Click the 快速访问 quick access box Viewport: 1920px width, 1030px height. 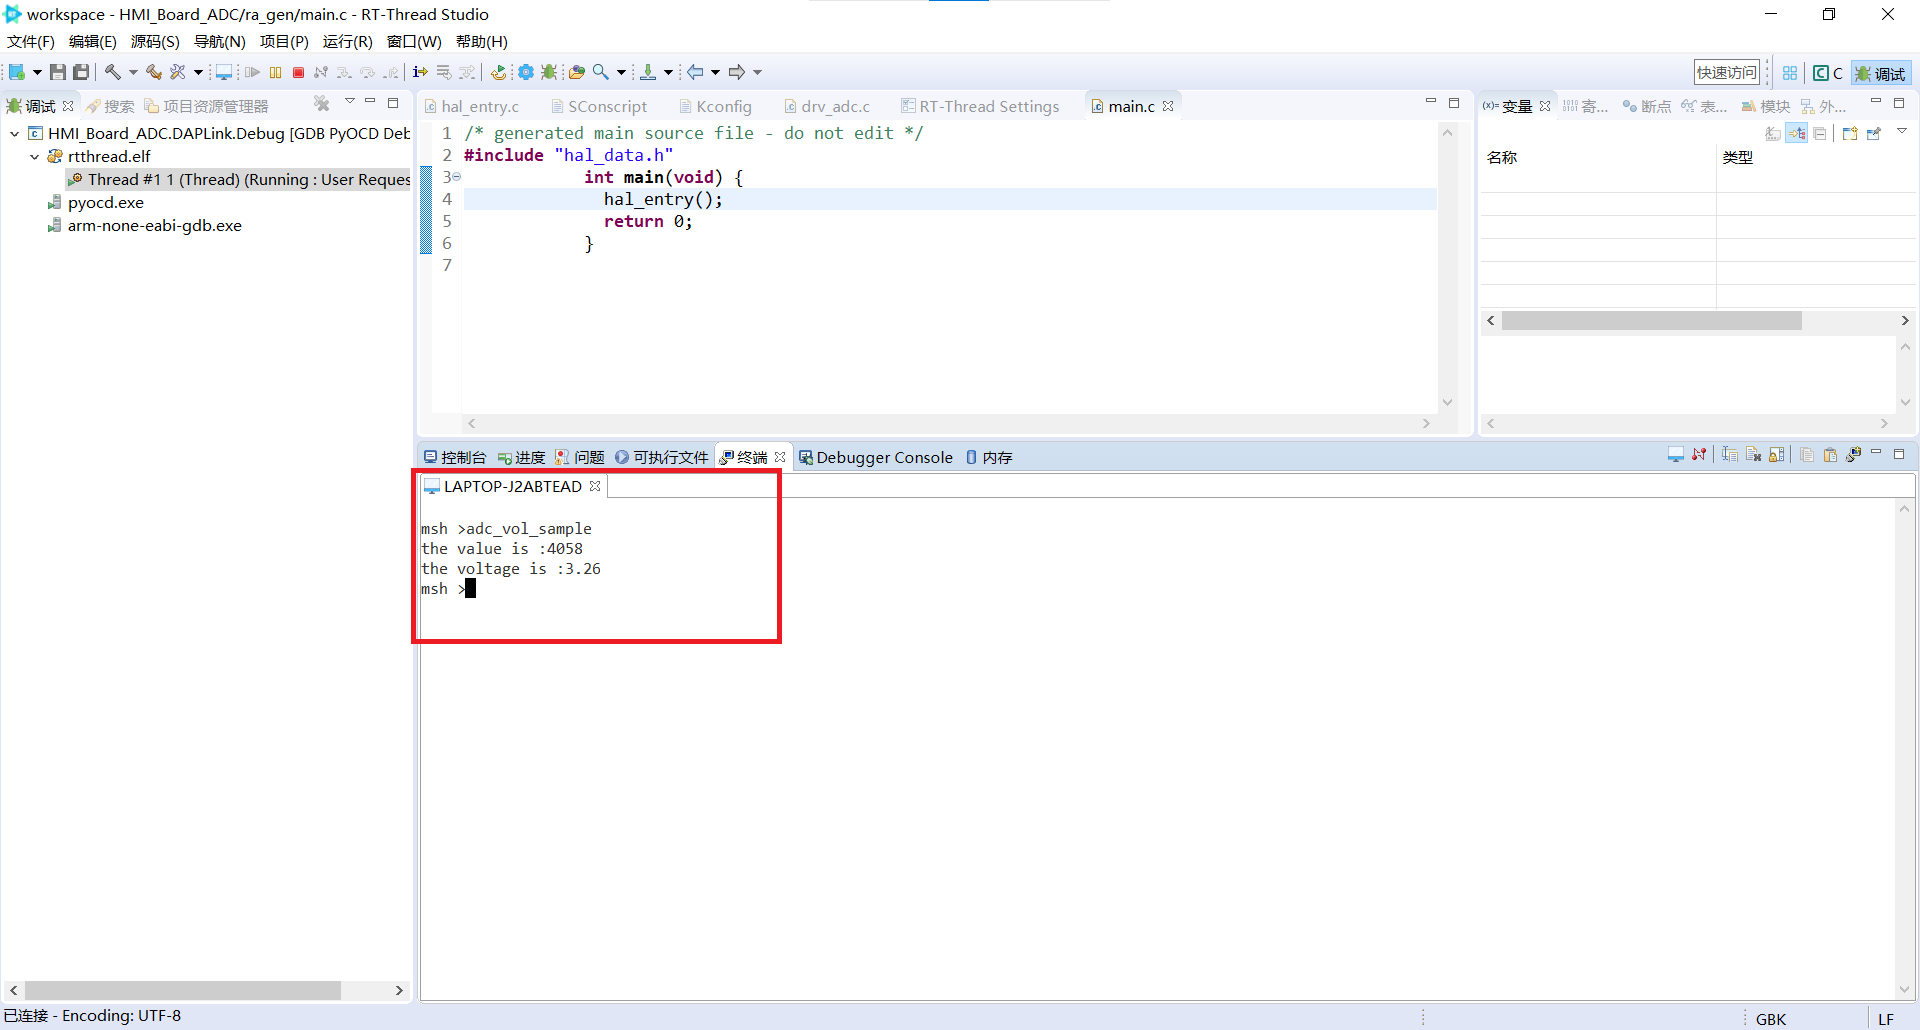click(1727, 73)
